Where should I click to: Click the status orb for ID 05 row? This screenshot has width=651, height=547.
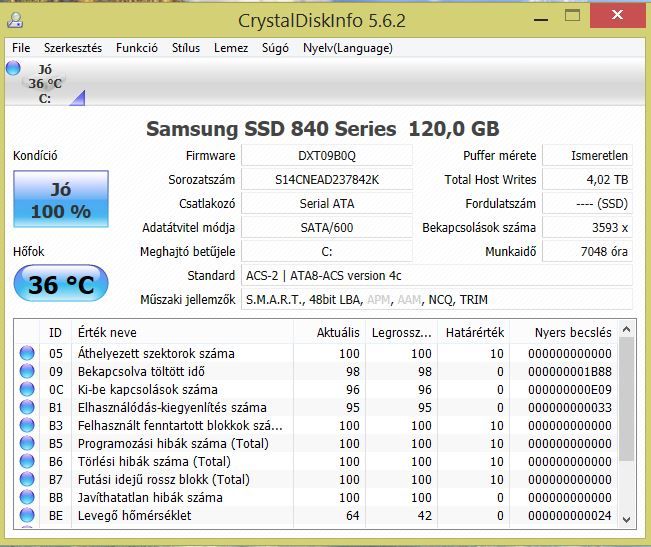coord(27,353)
